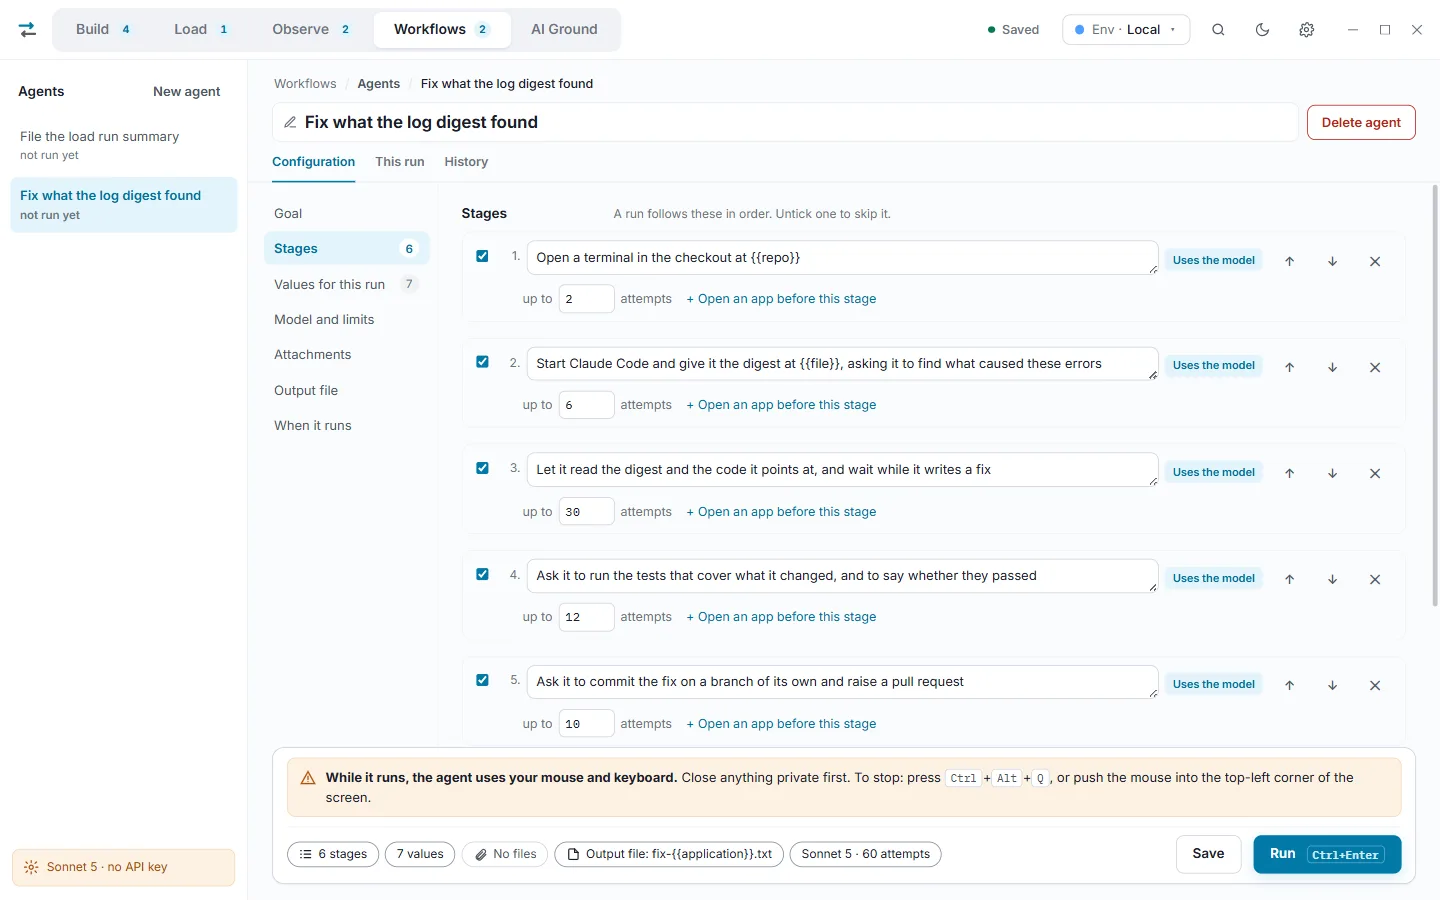The height and width of the screenshot is (900, 1440).
Task: Open 'Model and limits' section
Action: (x=346, y=320)
